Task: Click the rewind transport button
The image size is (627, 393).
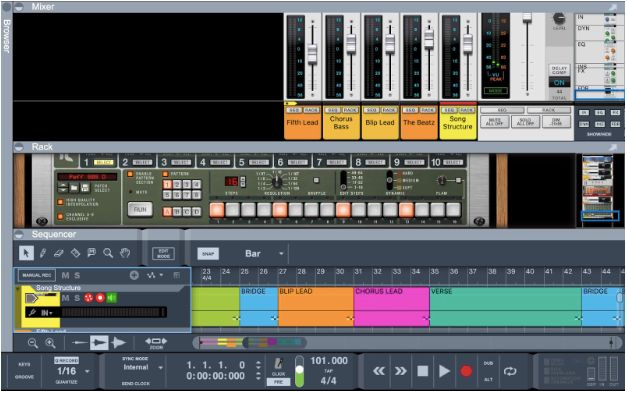Action: point(379,371)
